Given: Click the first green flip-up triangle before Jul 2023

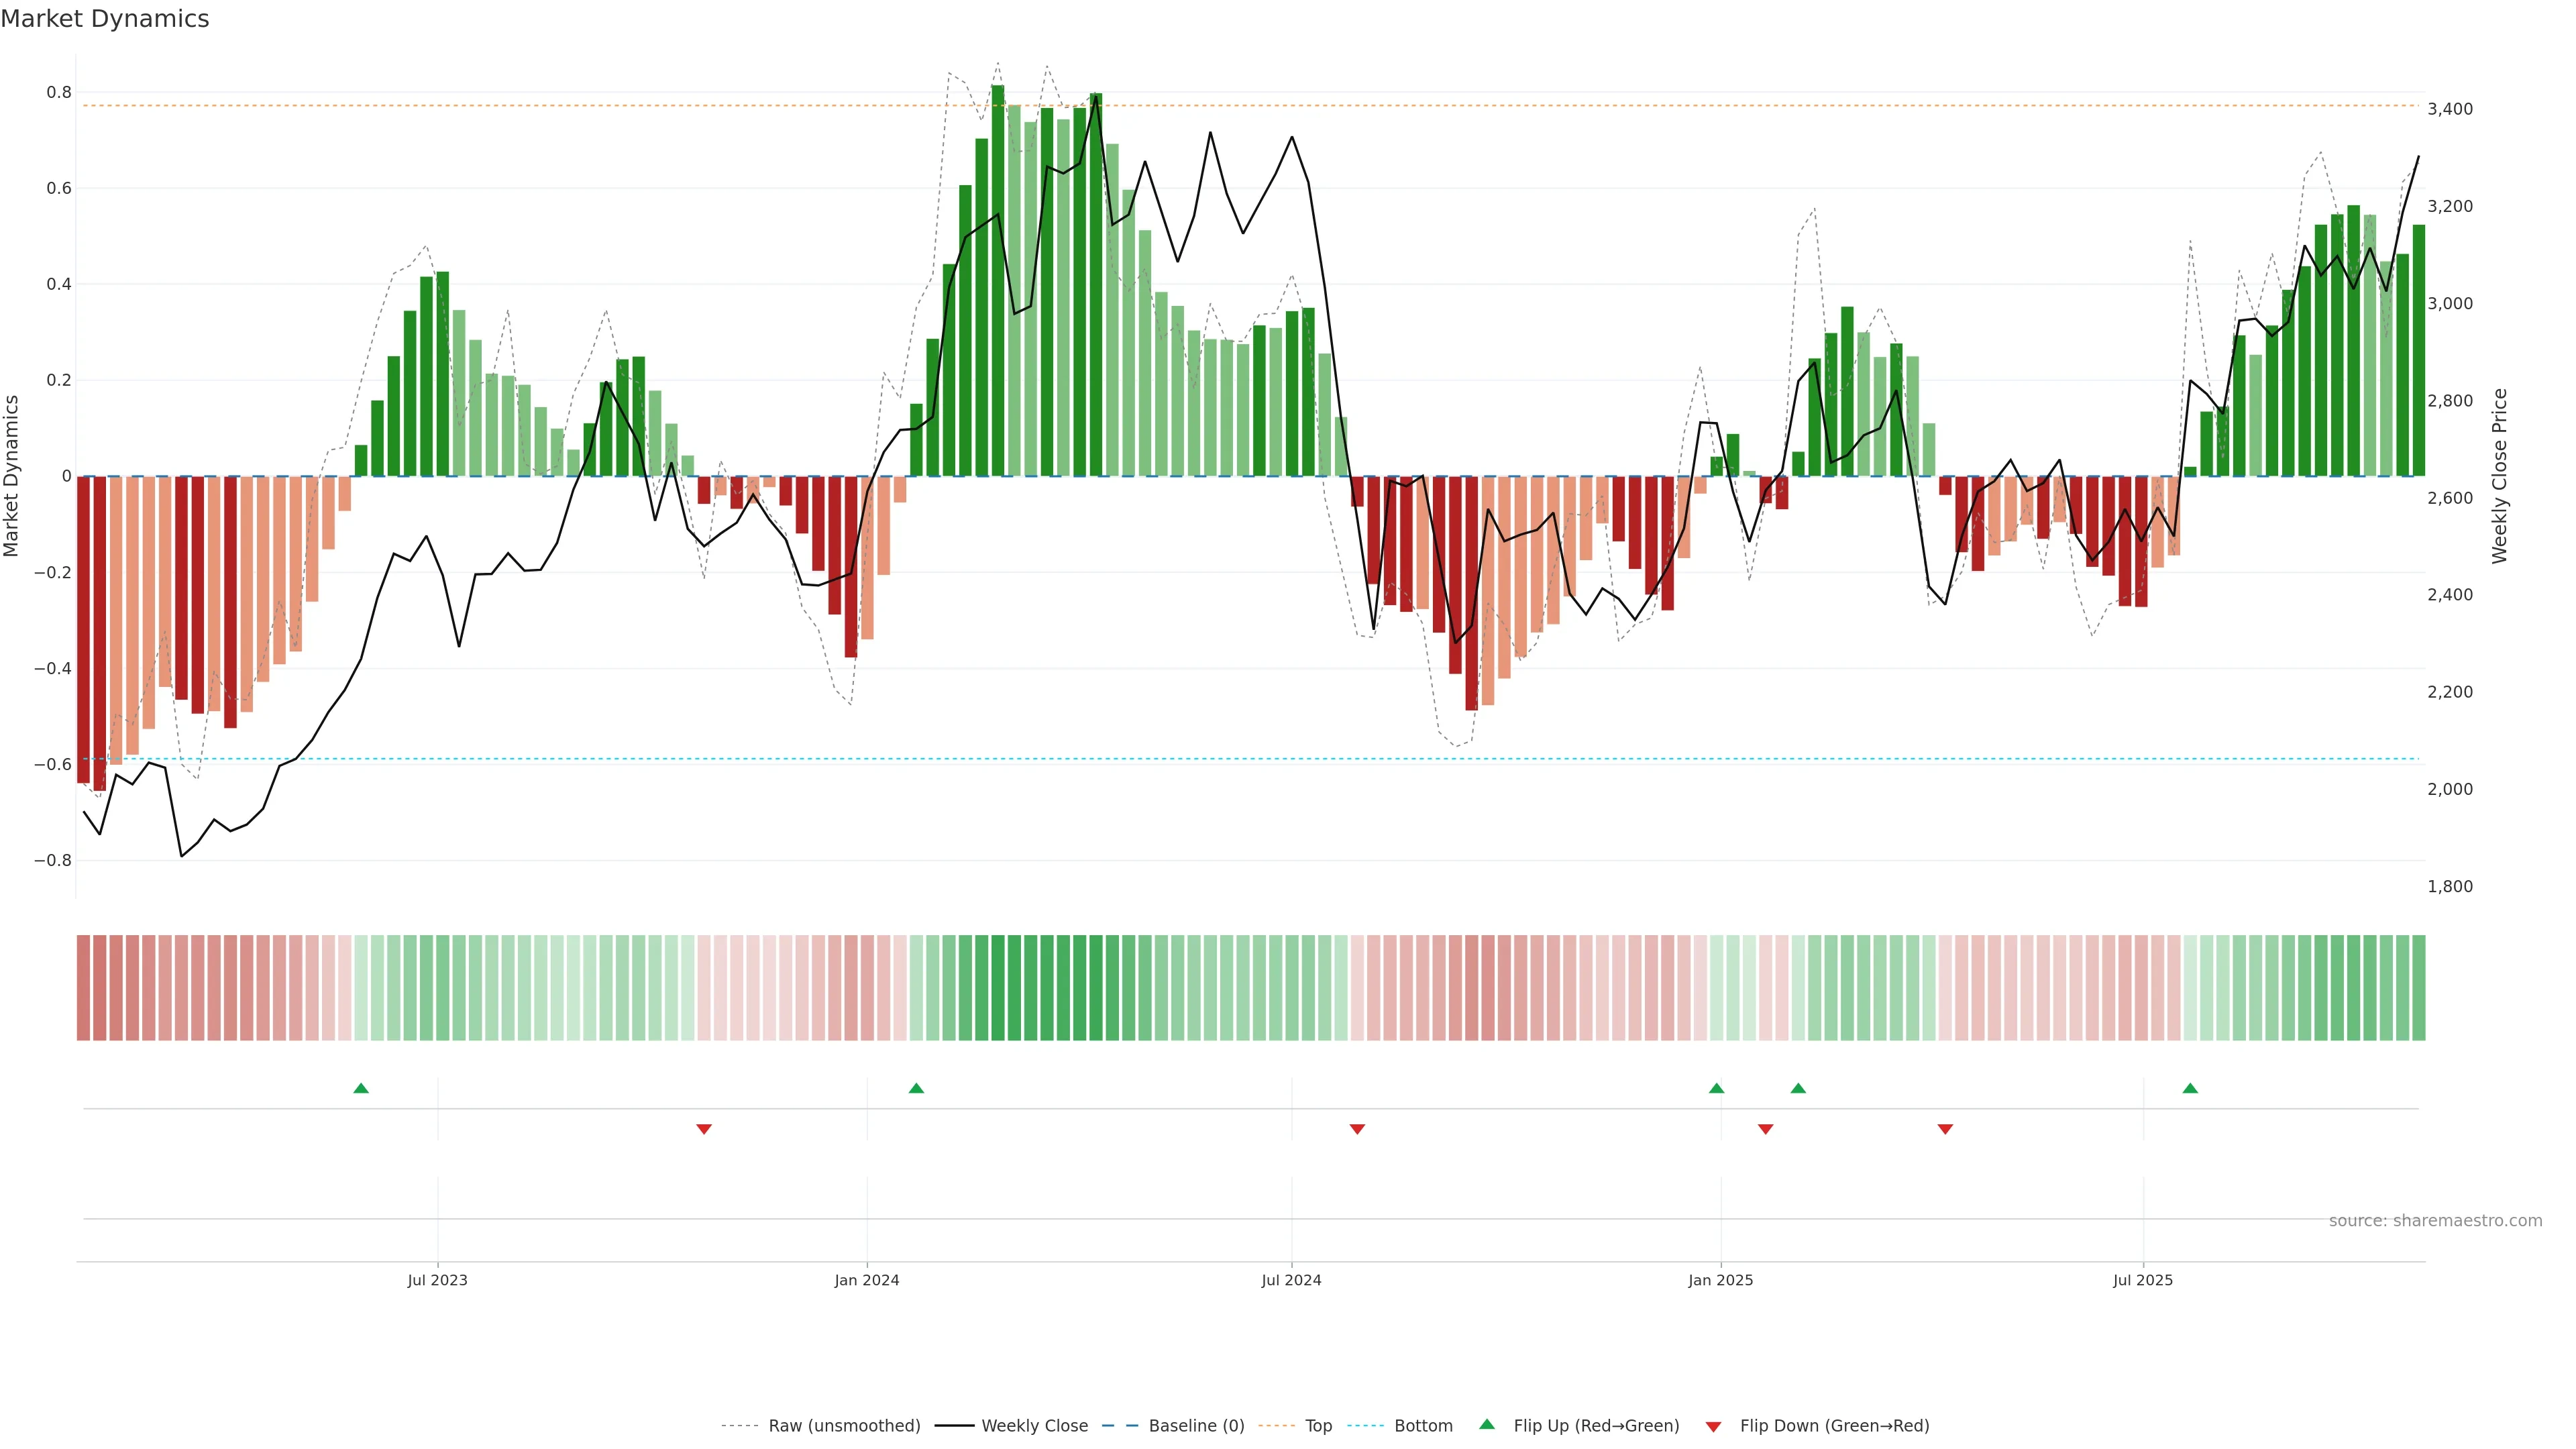Looking at the screenshot, I should point(361,1088).
